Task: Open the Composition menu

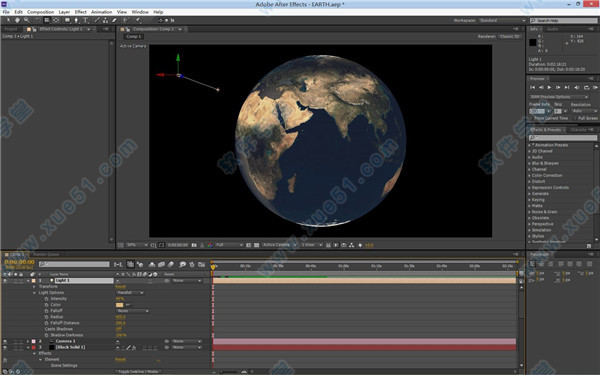Action: point(41,12)
